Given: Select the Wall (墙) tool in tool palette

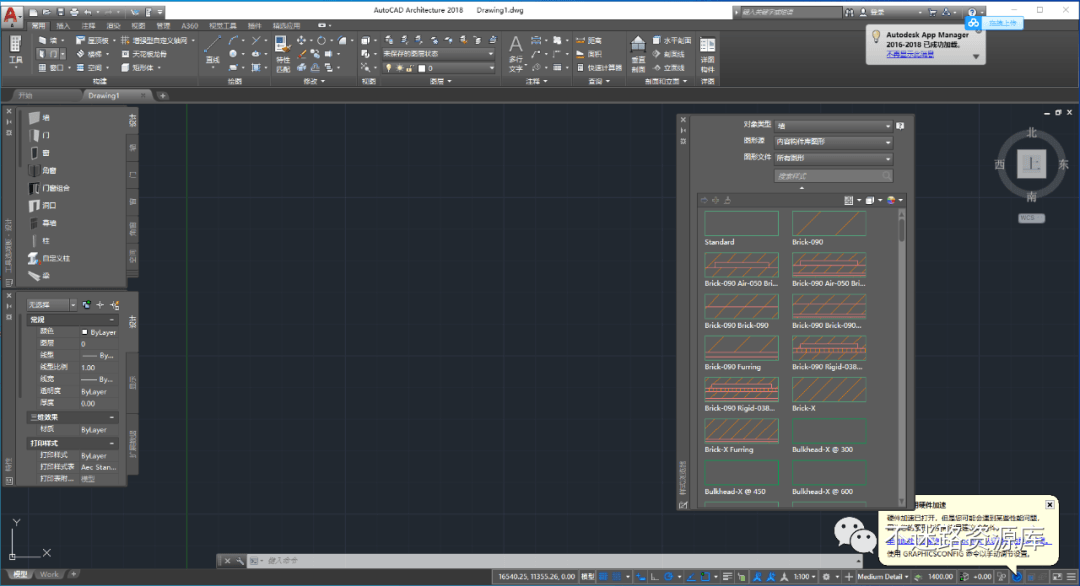Looking at the screenshot, I should pyautogui.click(x=40, y=118).
